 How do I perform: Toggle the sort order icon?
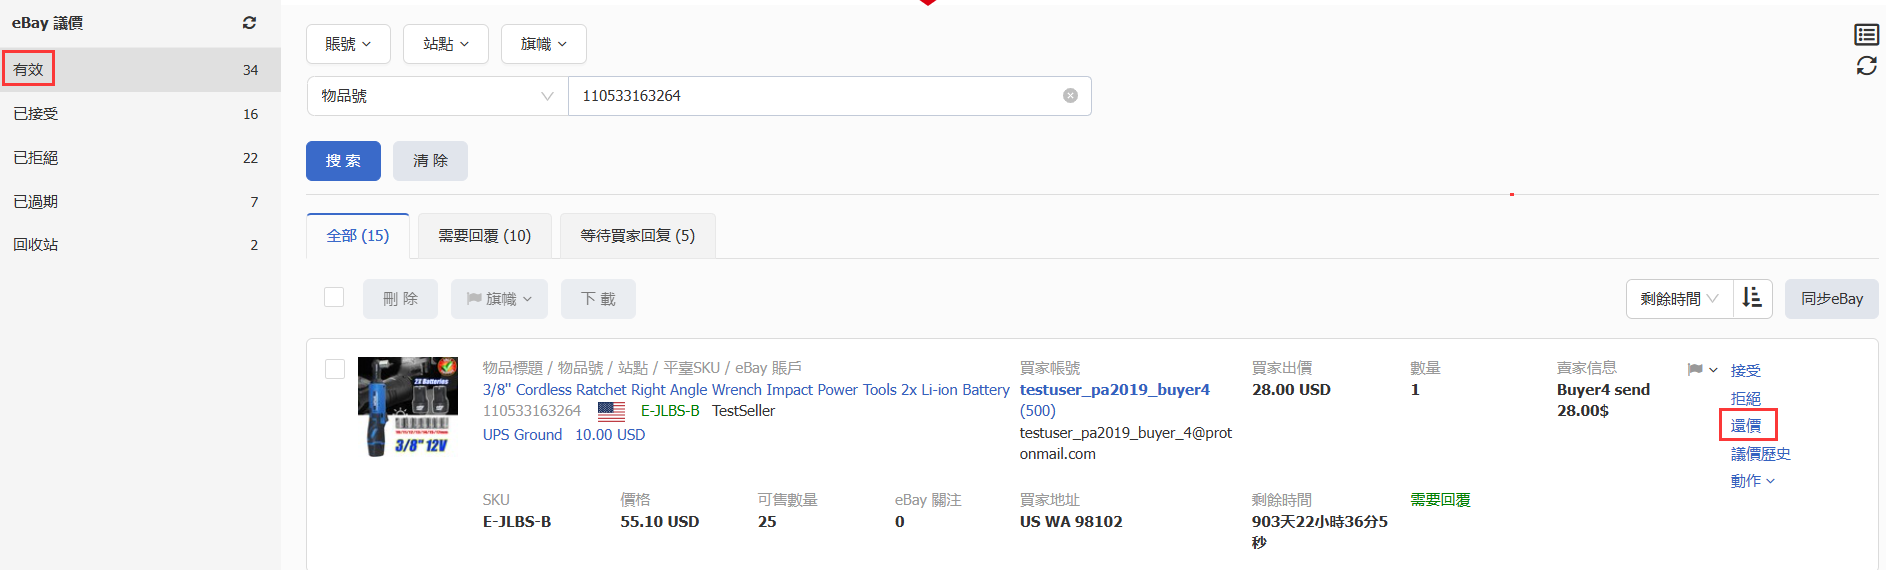coord(1752,298)
